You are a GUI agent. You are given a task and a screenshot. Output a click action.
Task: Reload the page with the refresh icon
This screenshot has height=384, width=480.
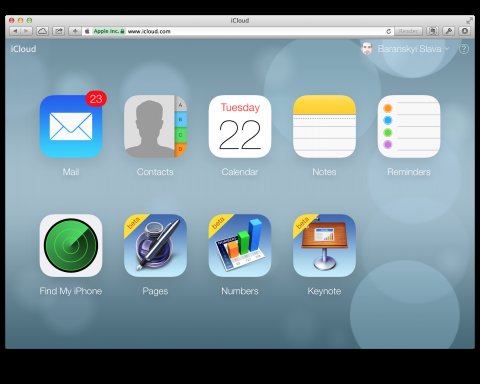click(388, 31)
